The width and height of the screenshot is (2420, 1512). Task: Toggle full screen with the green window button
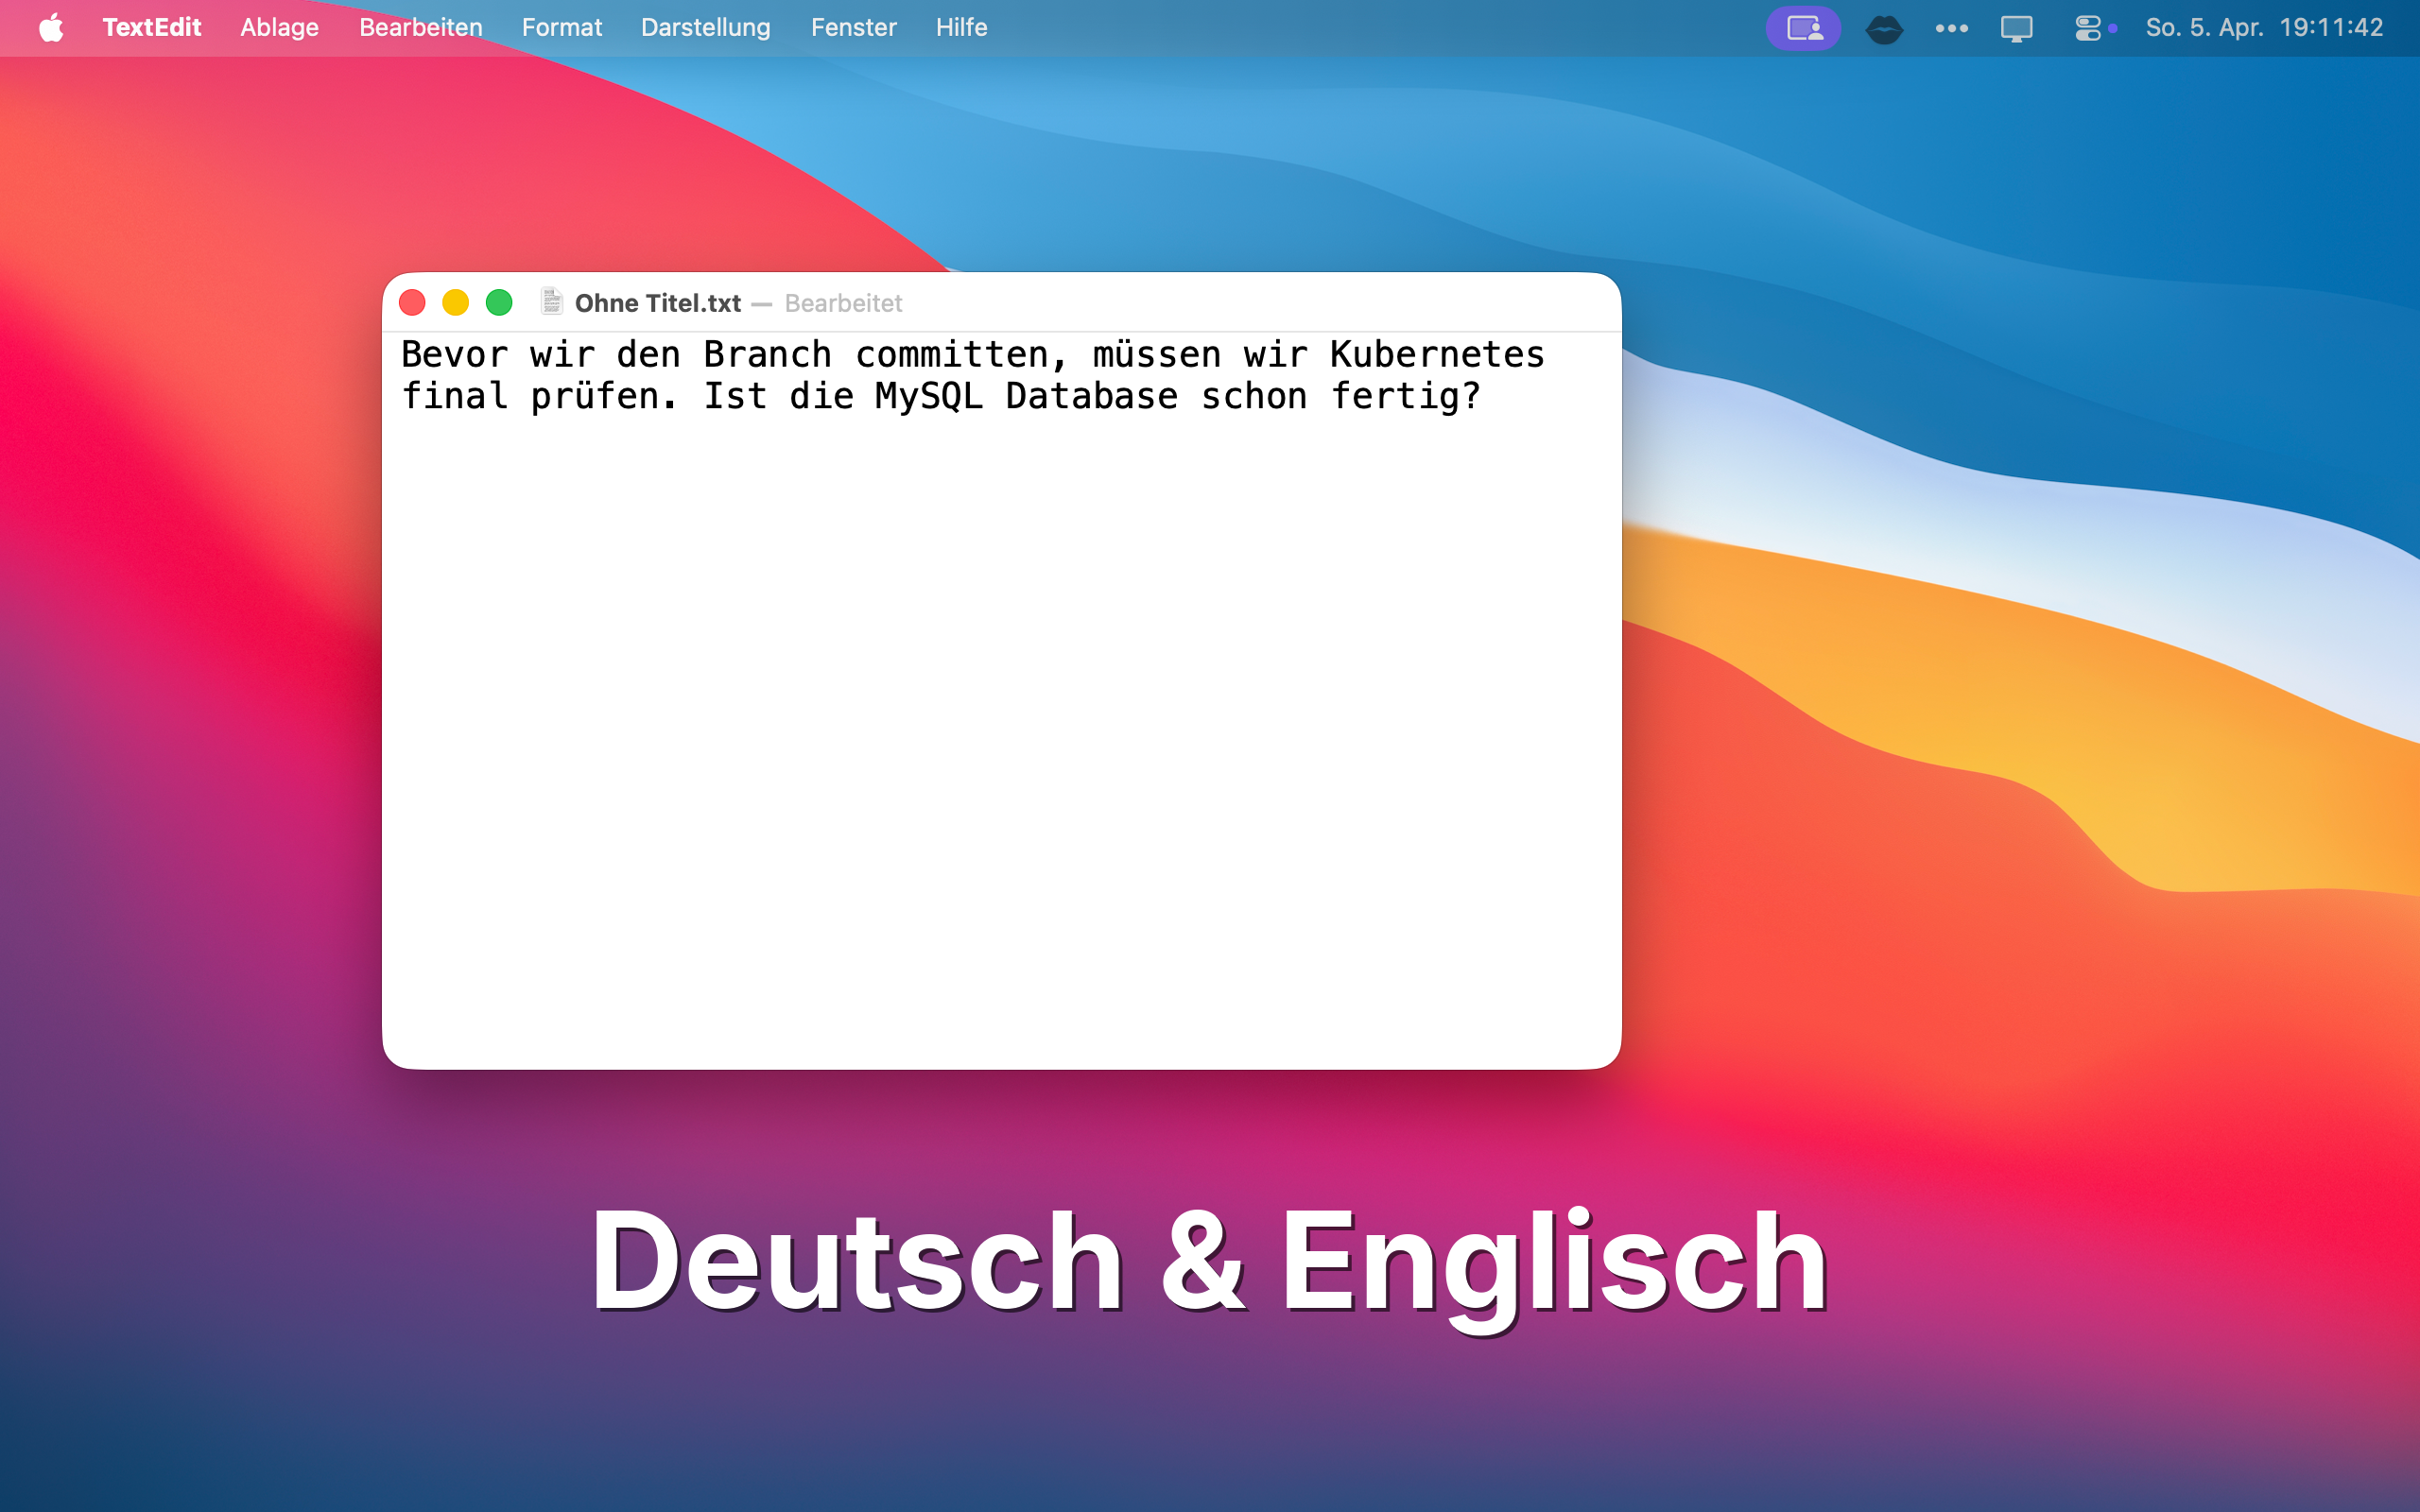tap(499, 302)
